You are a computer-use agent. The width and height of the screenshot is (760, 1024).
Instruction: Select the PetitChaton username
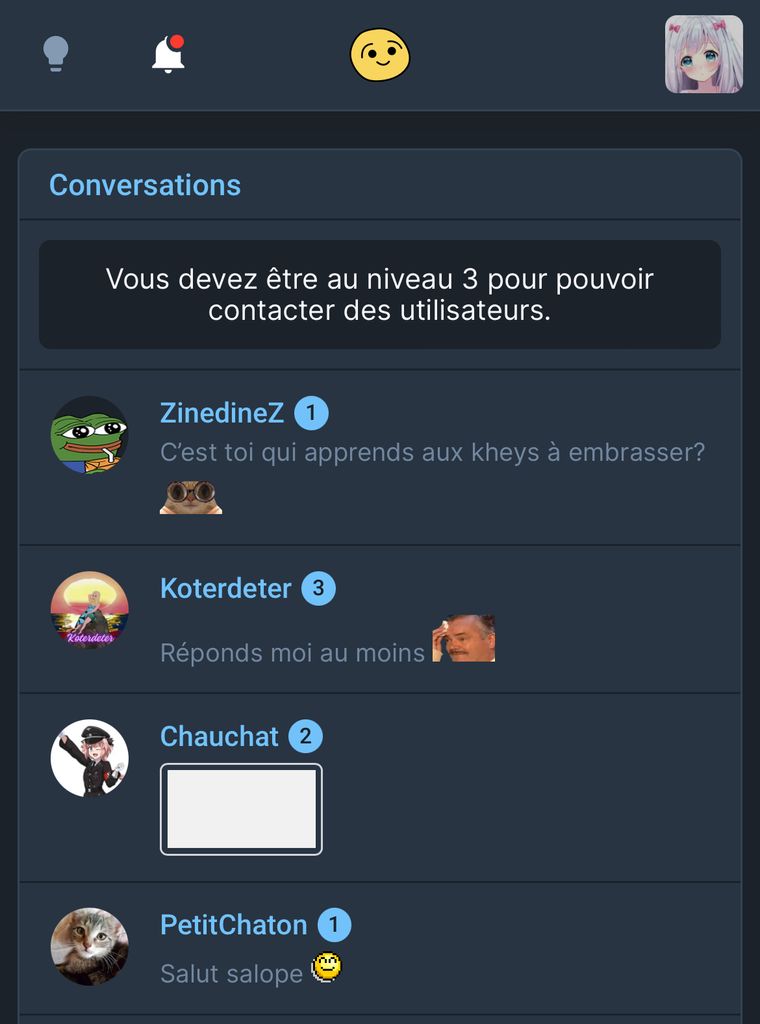coord(234,925)
